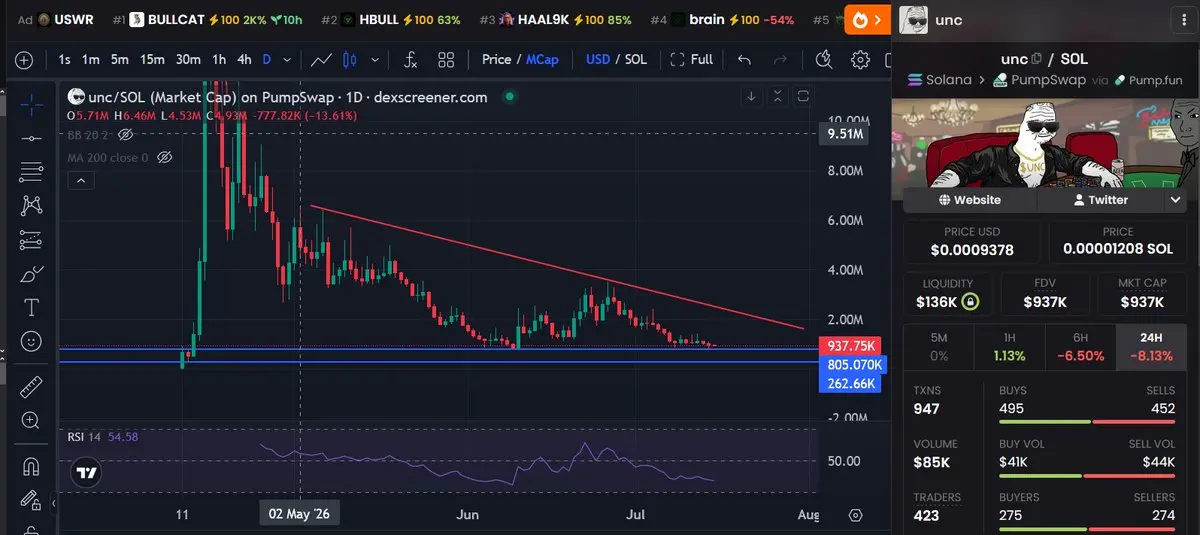Toggle BB 20 2 indicator visibility
This screenshot has height=535, width=1200.
(x=126, y=134)
